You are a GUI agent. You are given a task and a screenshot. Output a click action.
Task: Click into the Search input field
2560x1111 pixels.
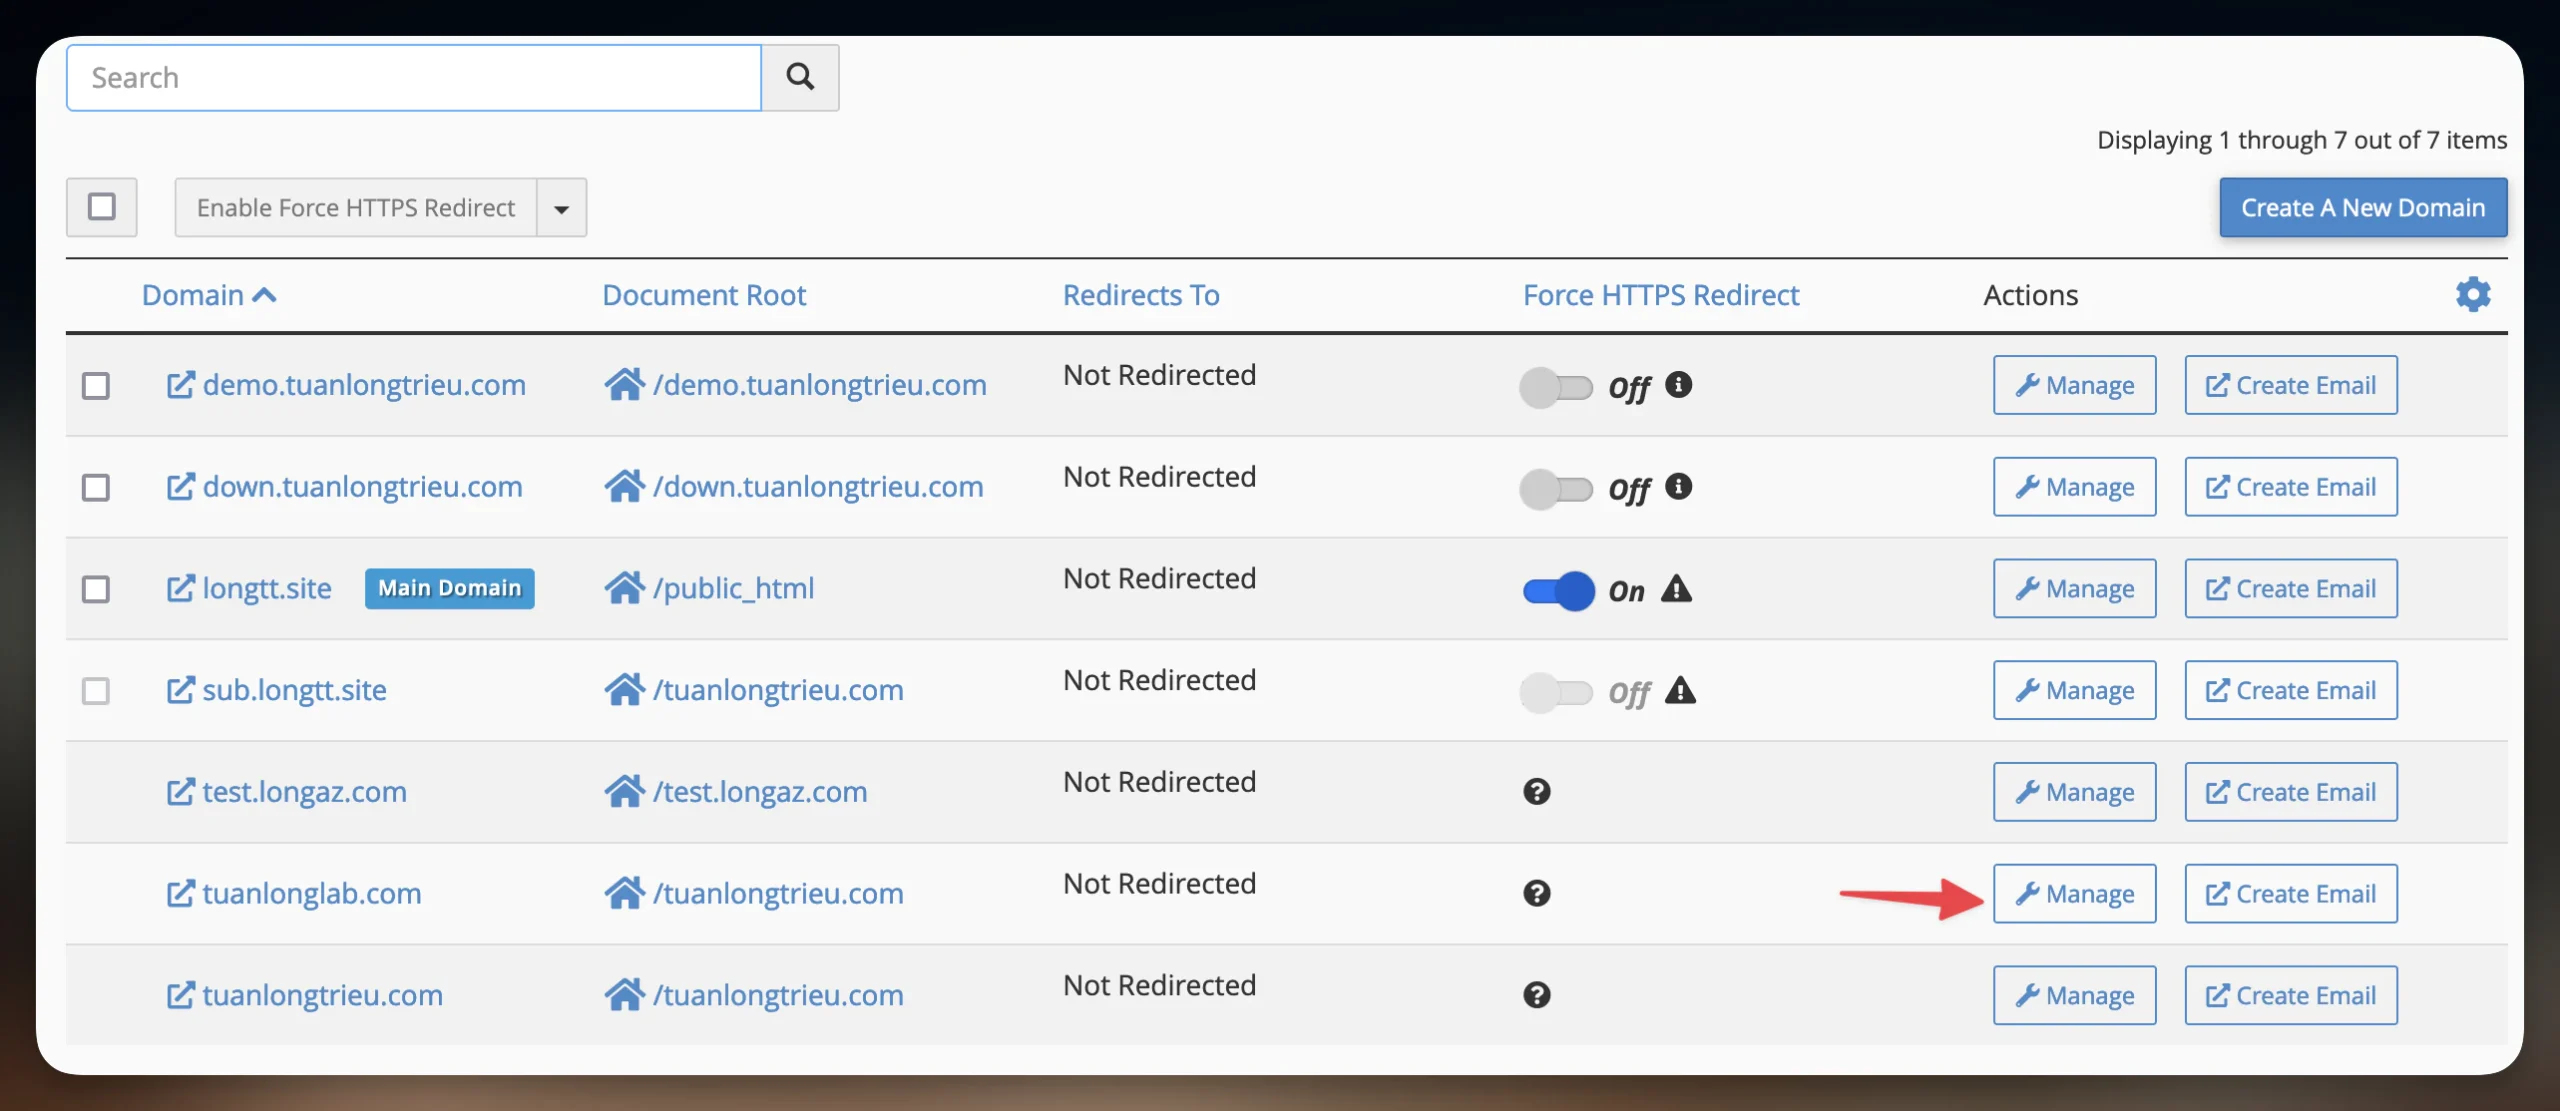[414, 77]
